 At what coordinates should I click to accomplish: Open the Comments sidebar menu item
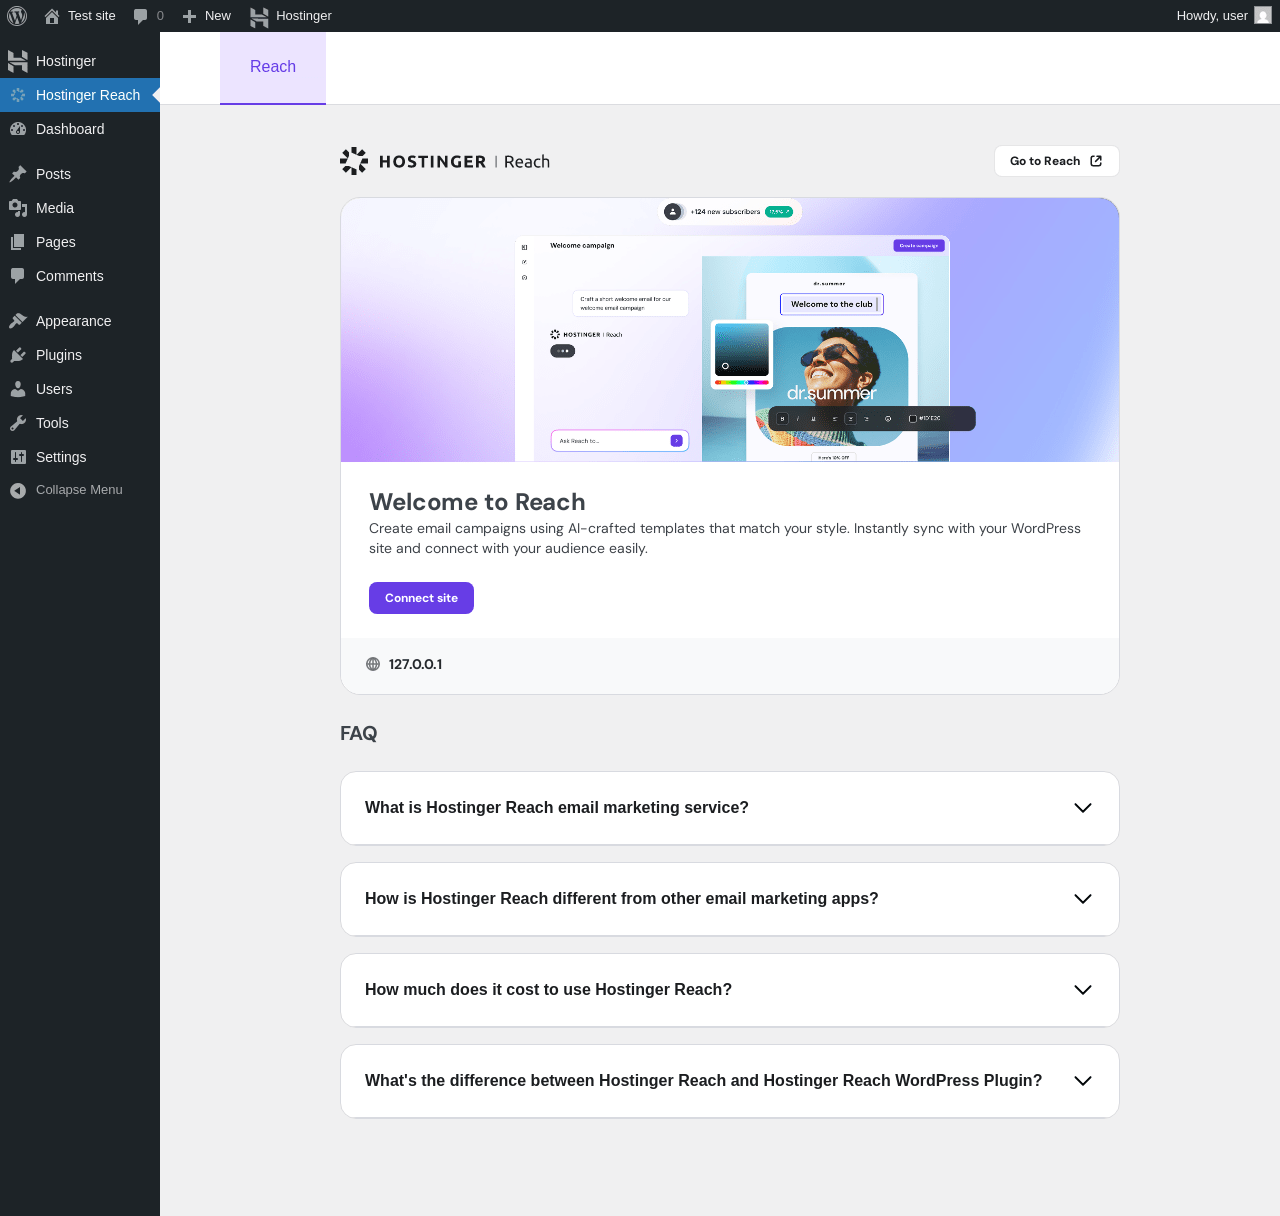coord(80,276)
